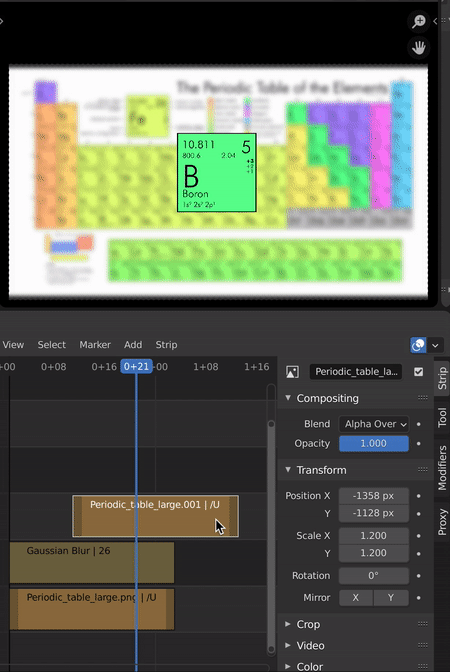This screenshot has height=672, width=450.
Task: Animate Blend property with its keyframe dot
Action: click(418, 424)
